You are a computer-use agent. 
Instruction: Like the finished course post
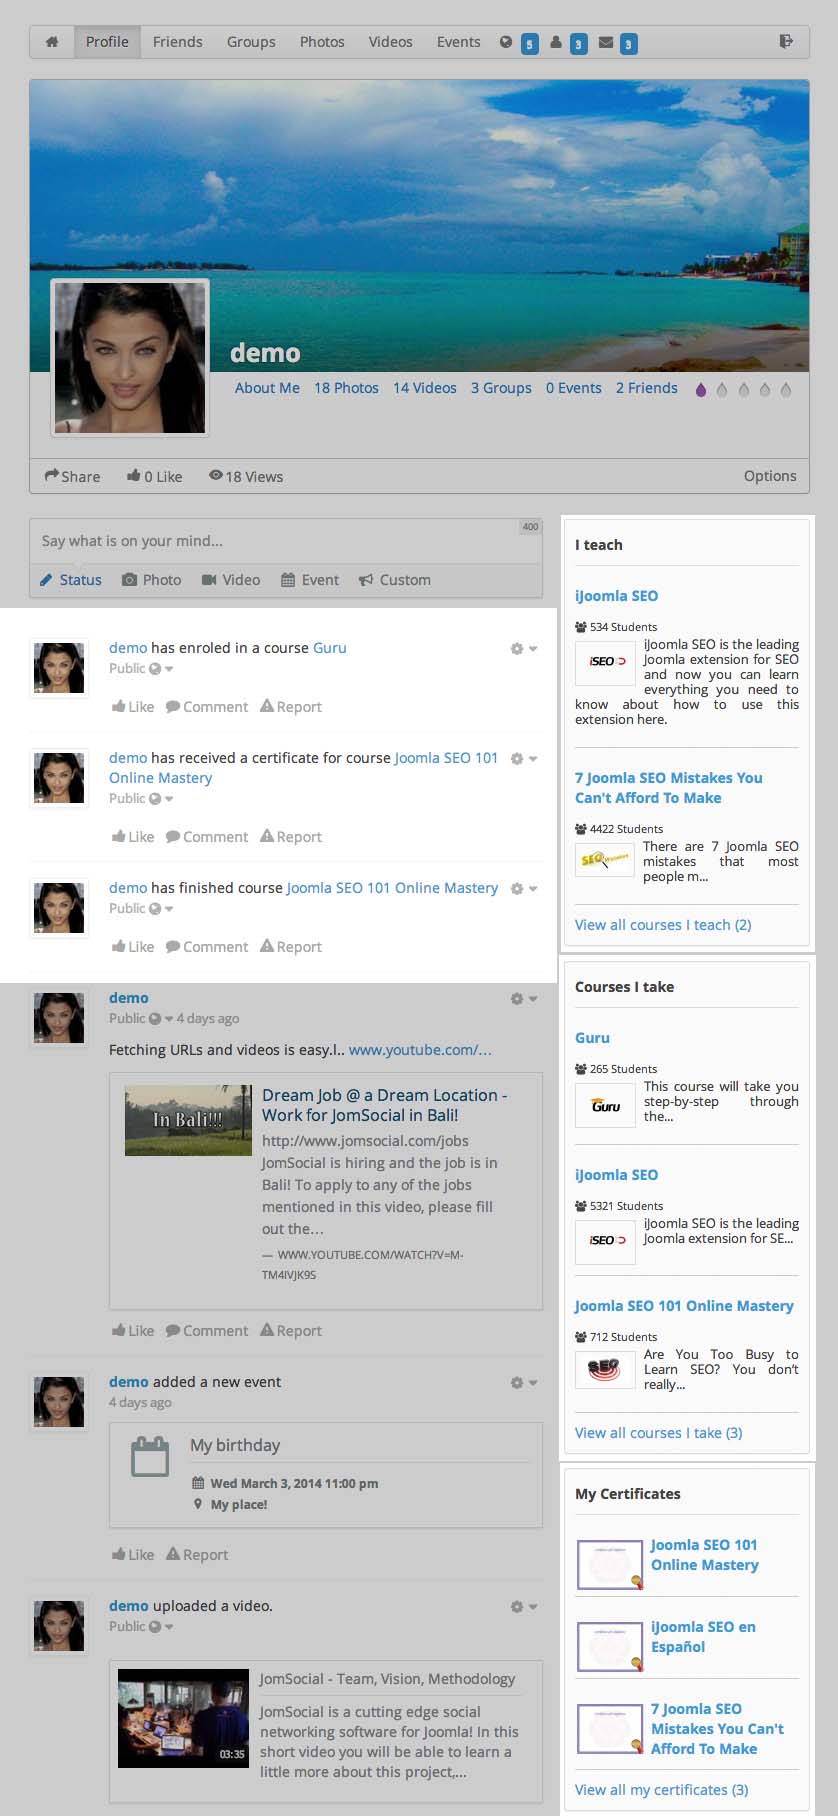pos(133,947)
